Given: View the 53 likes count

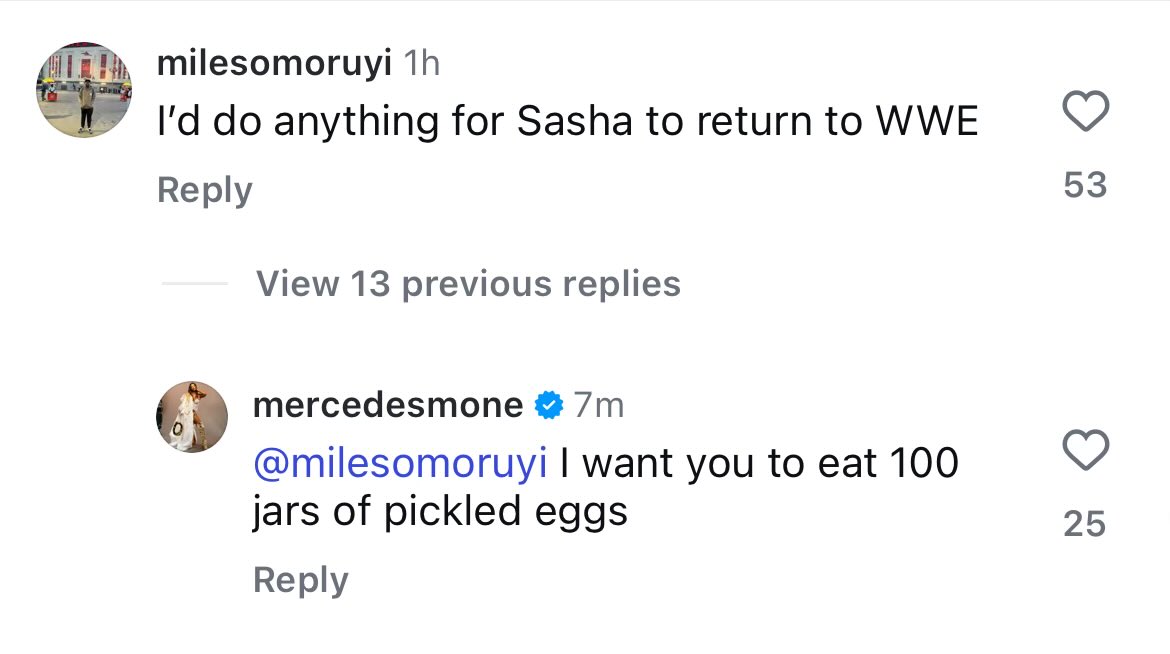Looking at the screenshot, I should [1085, 185].
